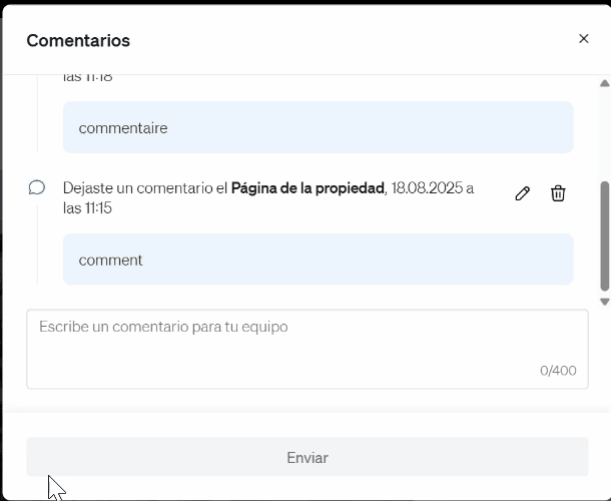Click the 'Página de la propiedad' bold text
The image size is (611, 501).
coord(308,188)
